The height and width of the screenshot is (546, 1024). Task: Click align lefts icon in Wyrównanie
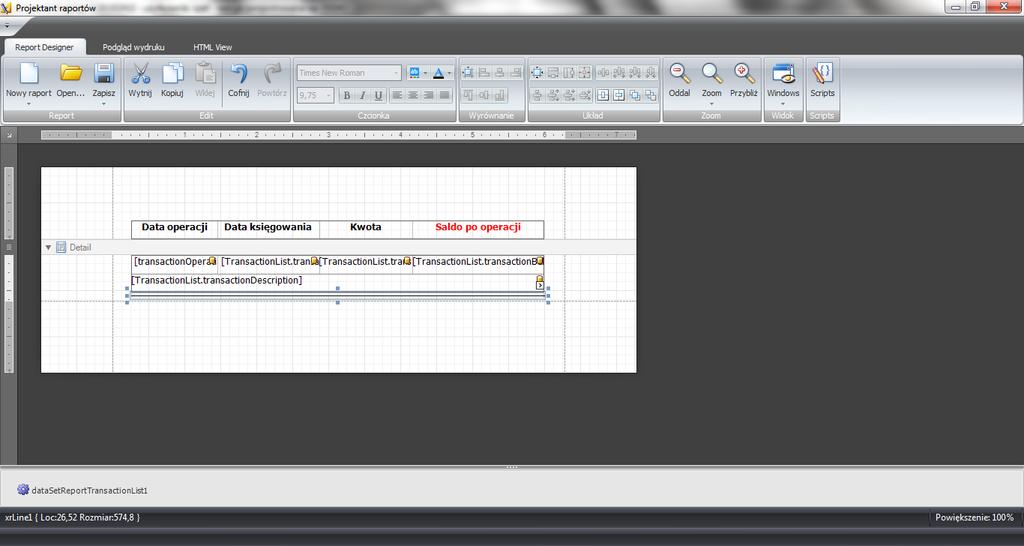point(484,72)
